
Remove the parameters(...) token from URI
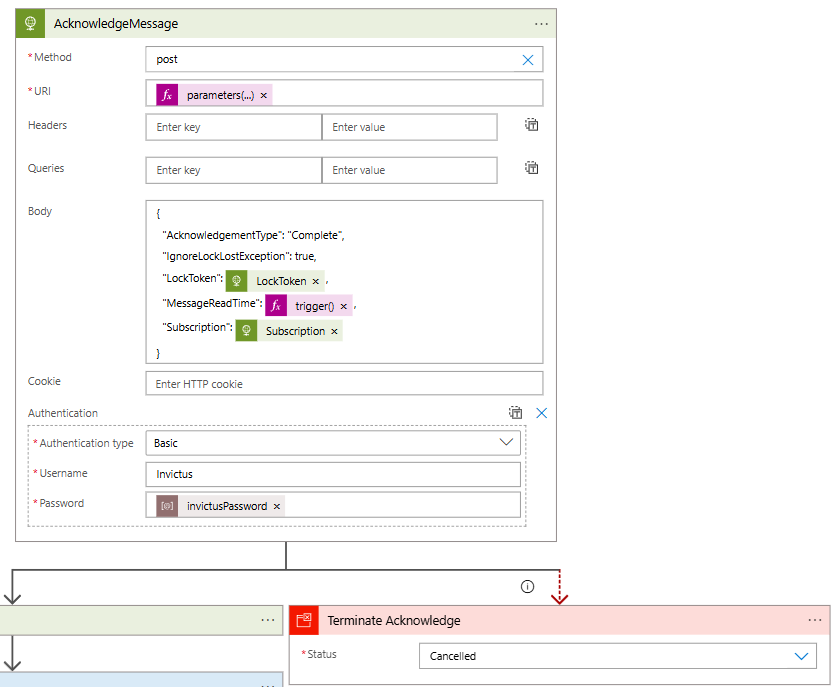(264, 95)
